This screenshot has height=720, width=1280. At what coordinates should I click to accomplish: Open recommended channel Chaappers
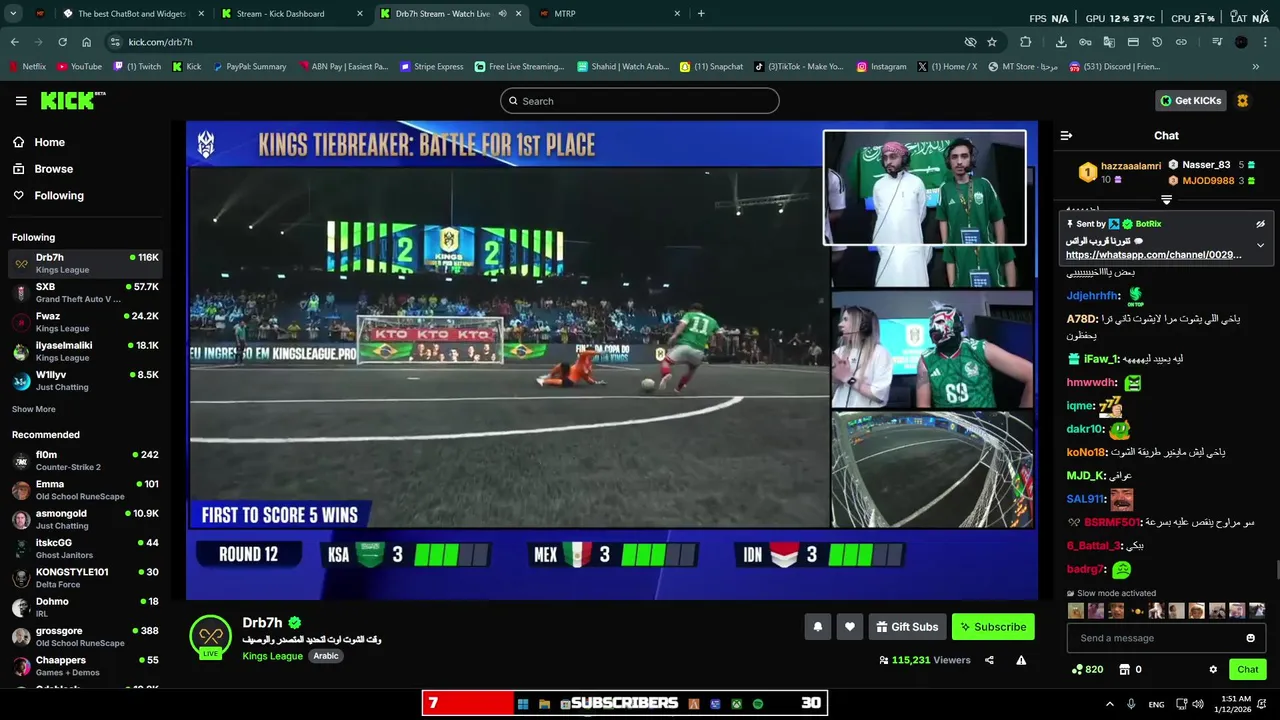pyautogui.click(x=85, y=666)
